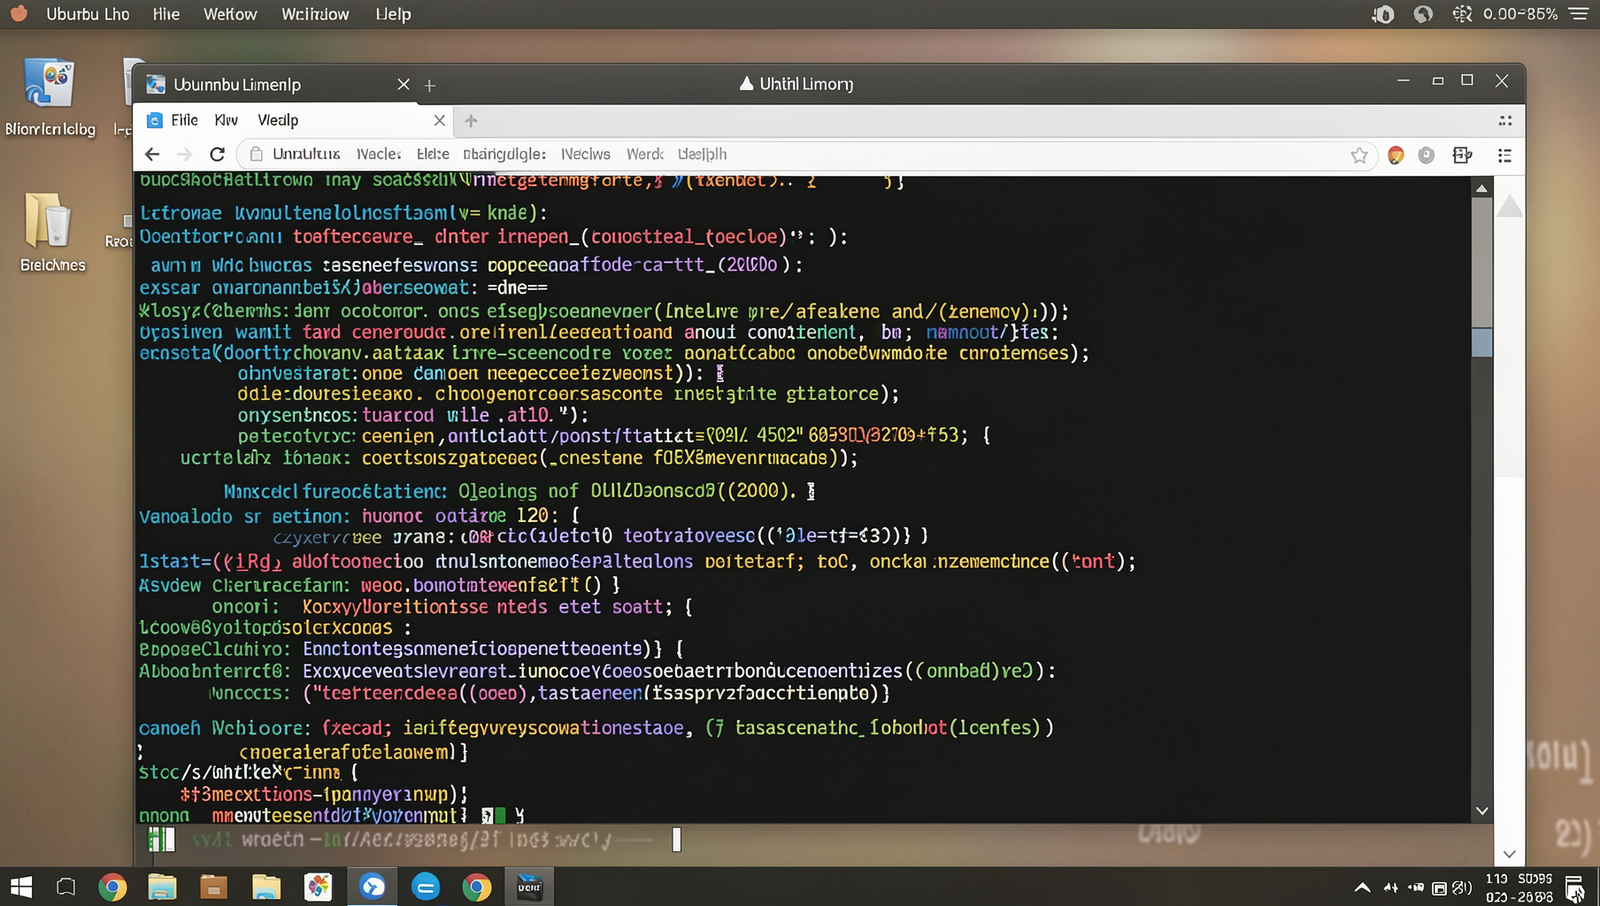Screen dimensions: 1600x906
Task: Open the Vlealp menu in the inner window
Action: [x=278, y=120]
